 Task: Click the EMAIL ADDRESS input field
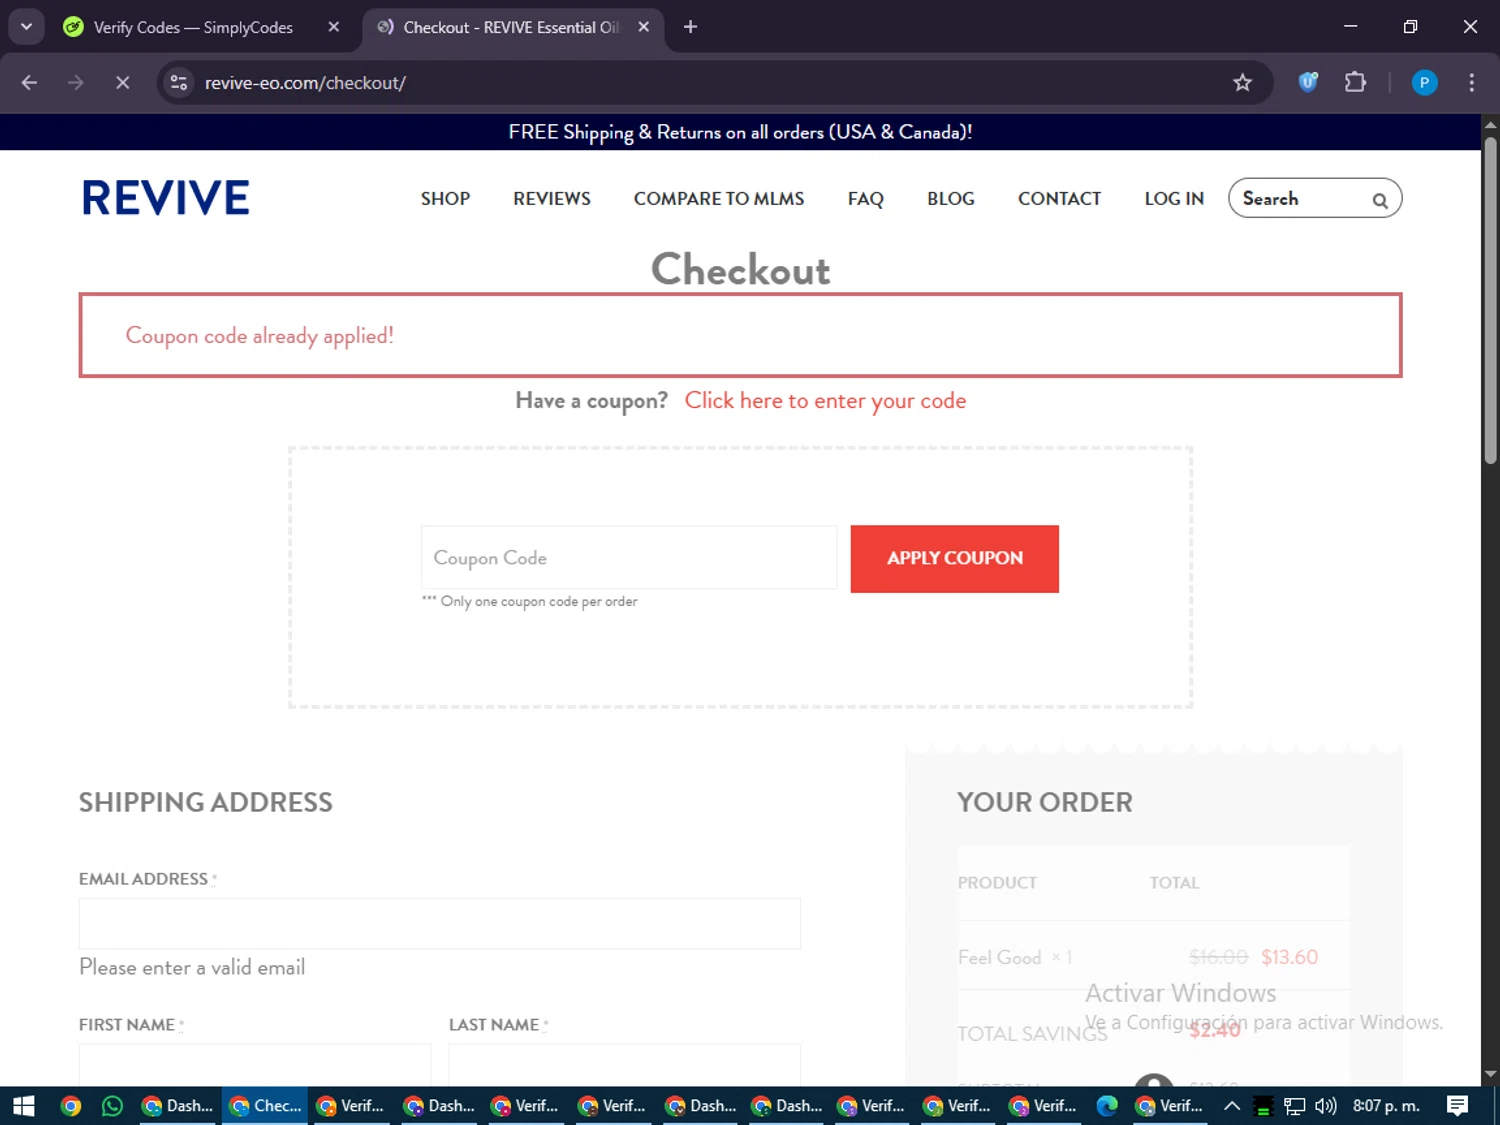pos(440,923)
